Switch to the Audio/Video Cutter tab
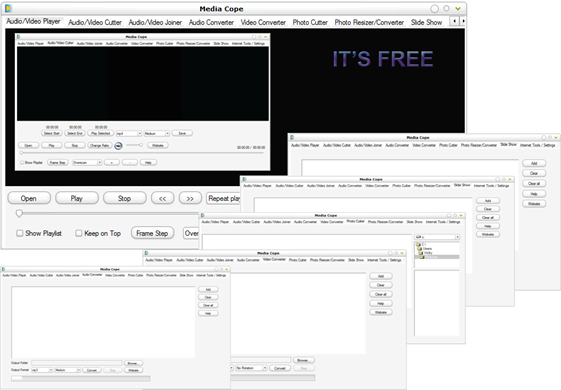The width and height of the screenshot is (561, 390). [x=95, y=22]
